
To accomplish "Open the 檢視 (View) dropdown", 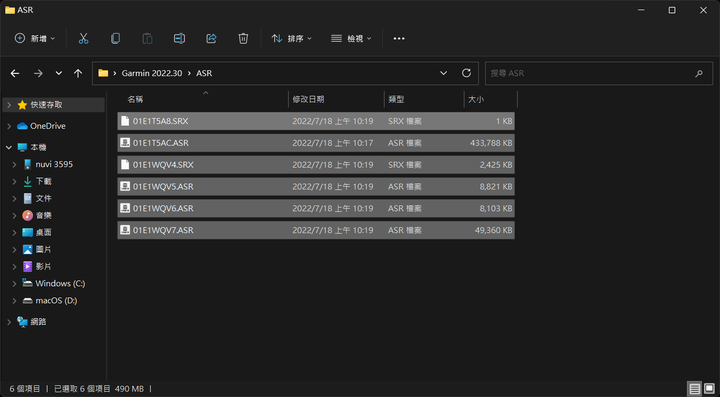I will click(x=351, y=39).
